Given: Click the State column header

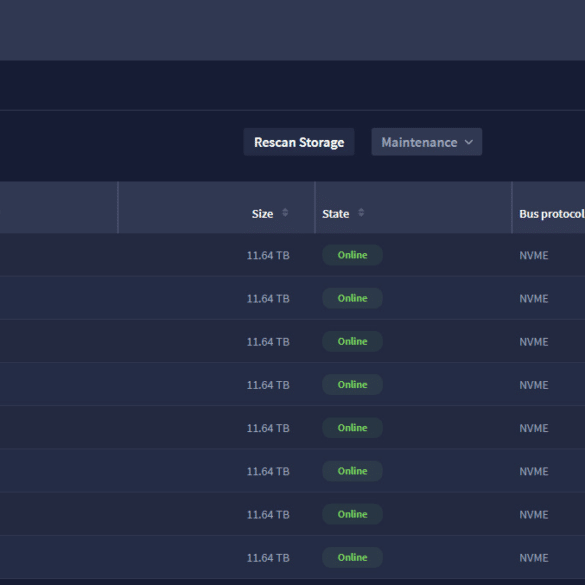Looking at the screenshot, I should [413, 208].
